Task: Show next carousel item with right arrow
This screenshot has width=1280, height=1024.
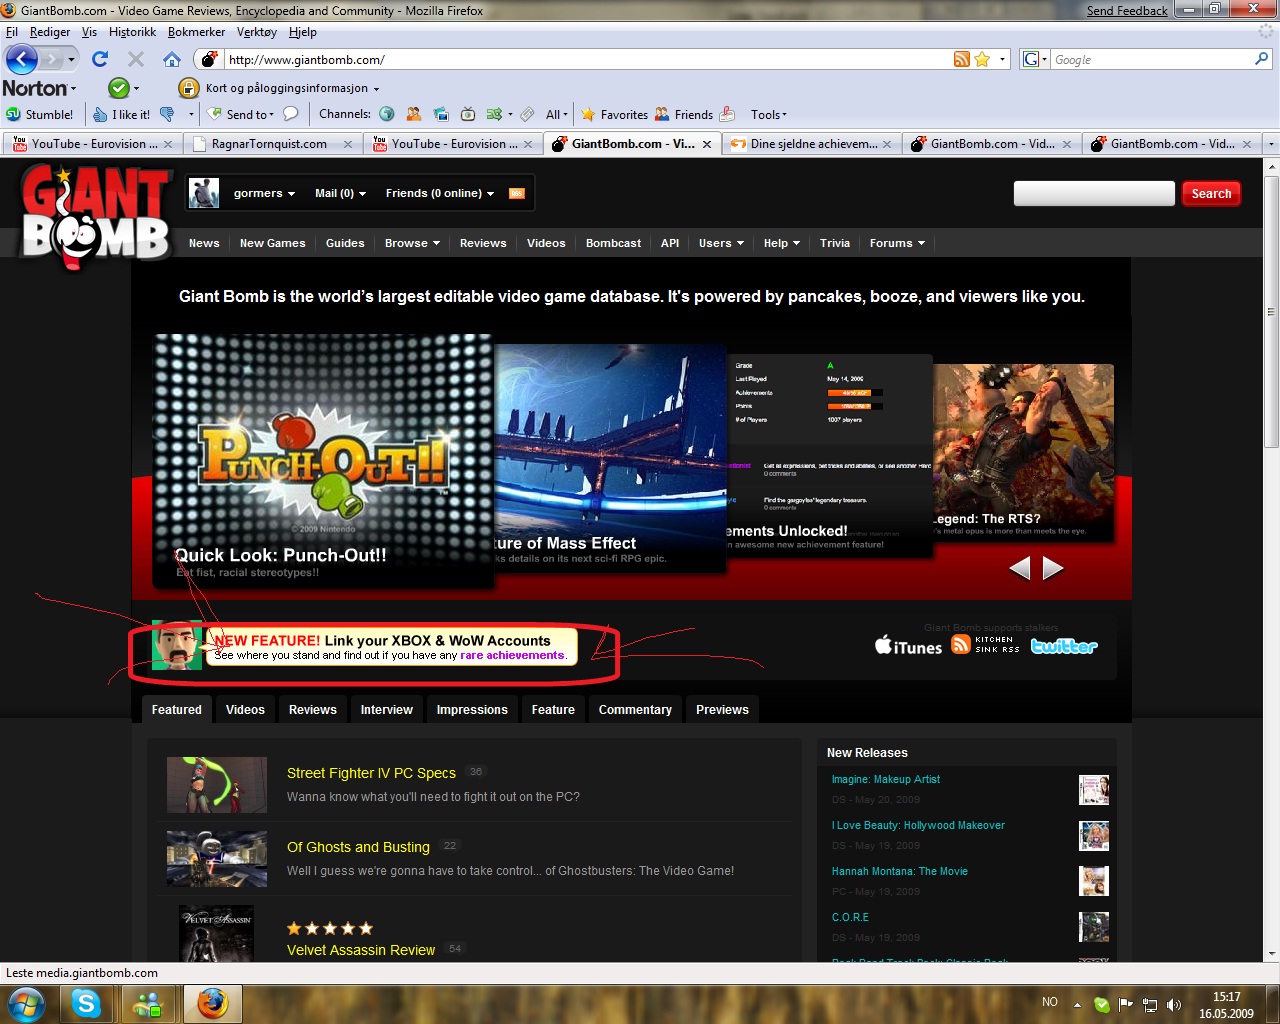Action: [1053, 568]
